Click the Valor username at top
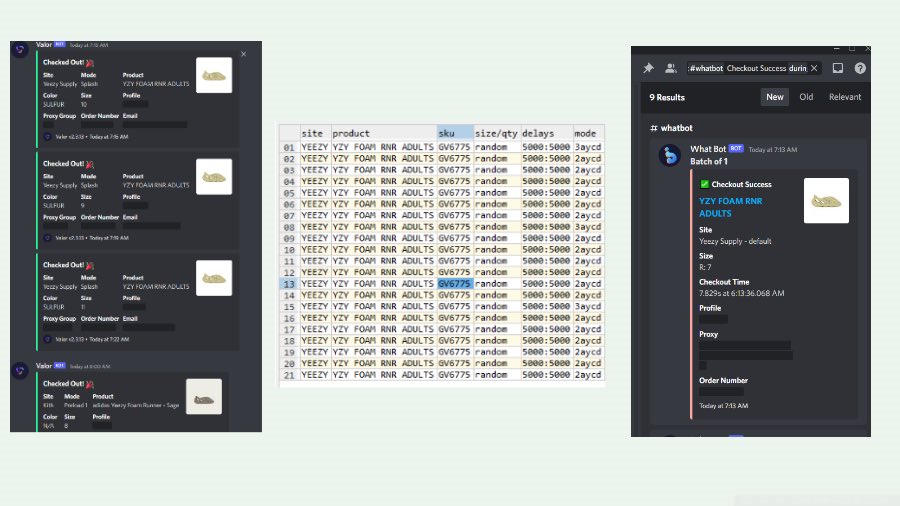This screenshot has height=506, width=900. 44,44
